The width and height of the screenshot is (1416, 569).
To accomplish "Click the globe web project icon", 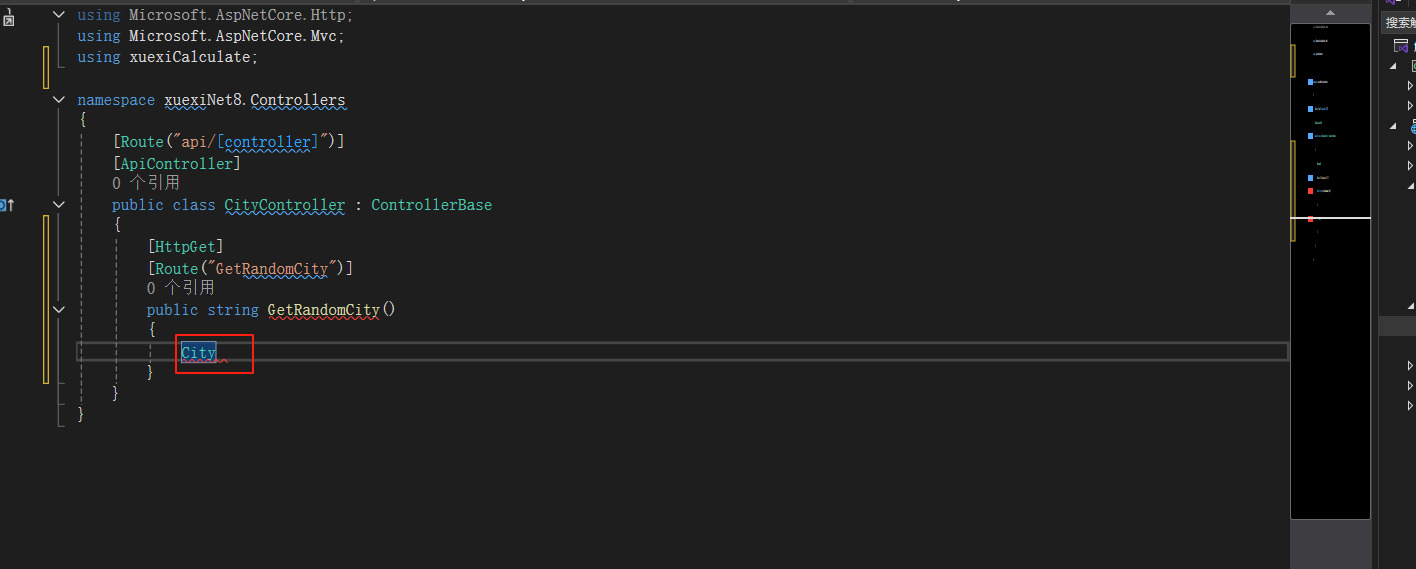I will tap(1413, 127).
